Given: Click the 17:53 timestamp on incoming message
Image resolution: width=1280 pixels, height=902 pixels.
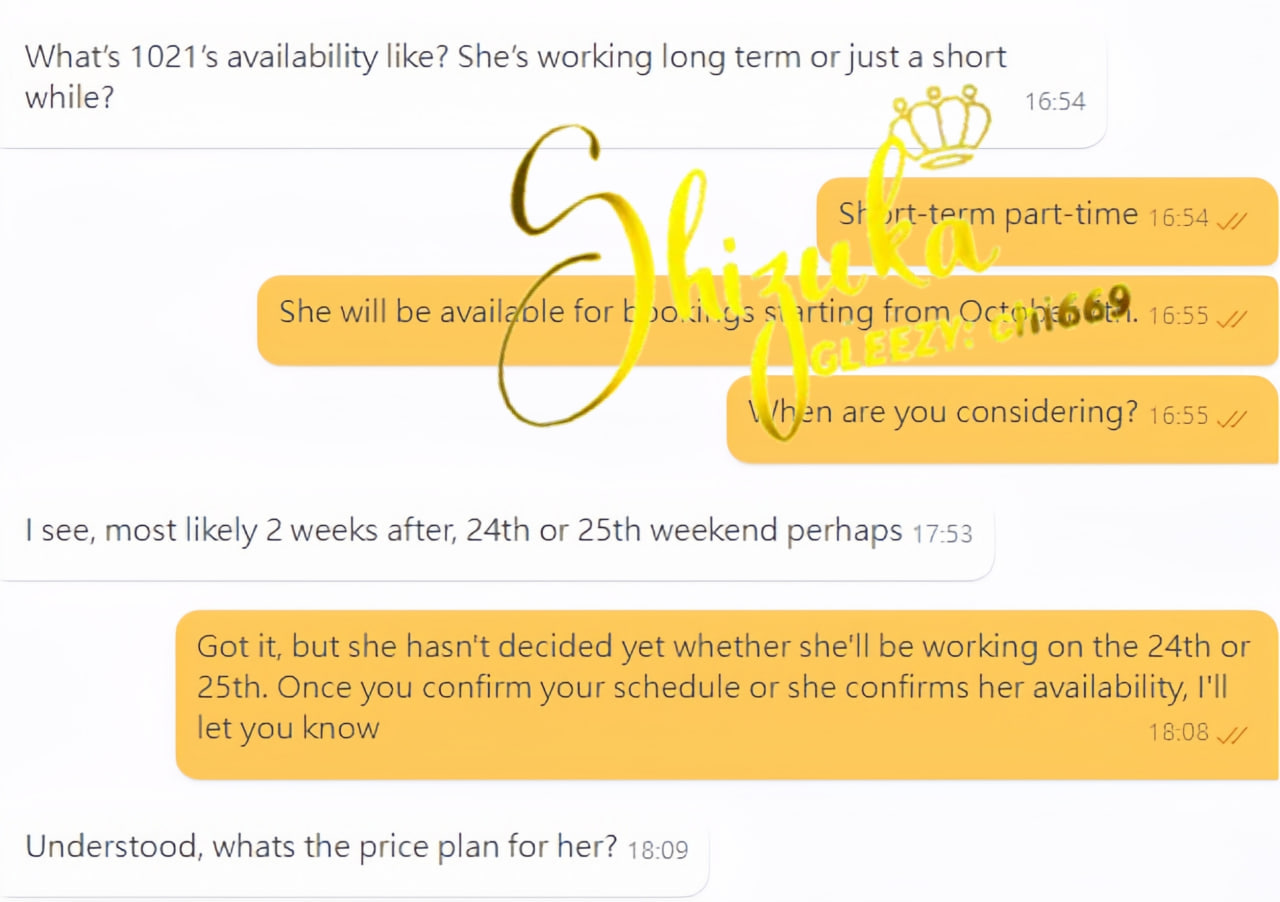Looking at the screenshot, I should coord(942,534).
